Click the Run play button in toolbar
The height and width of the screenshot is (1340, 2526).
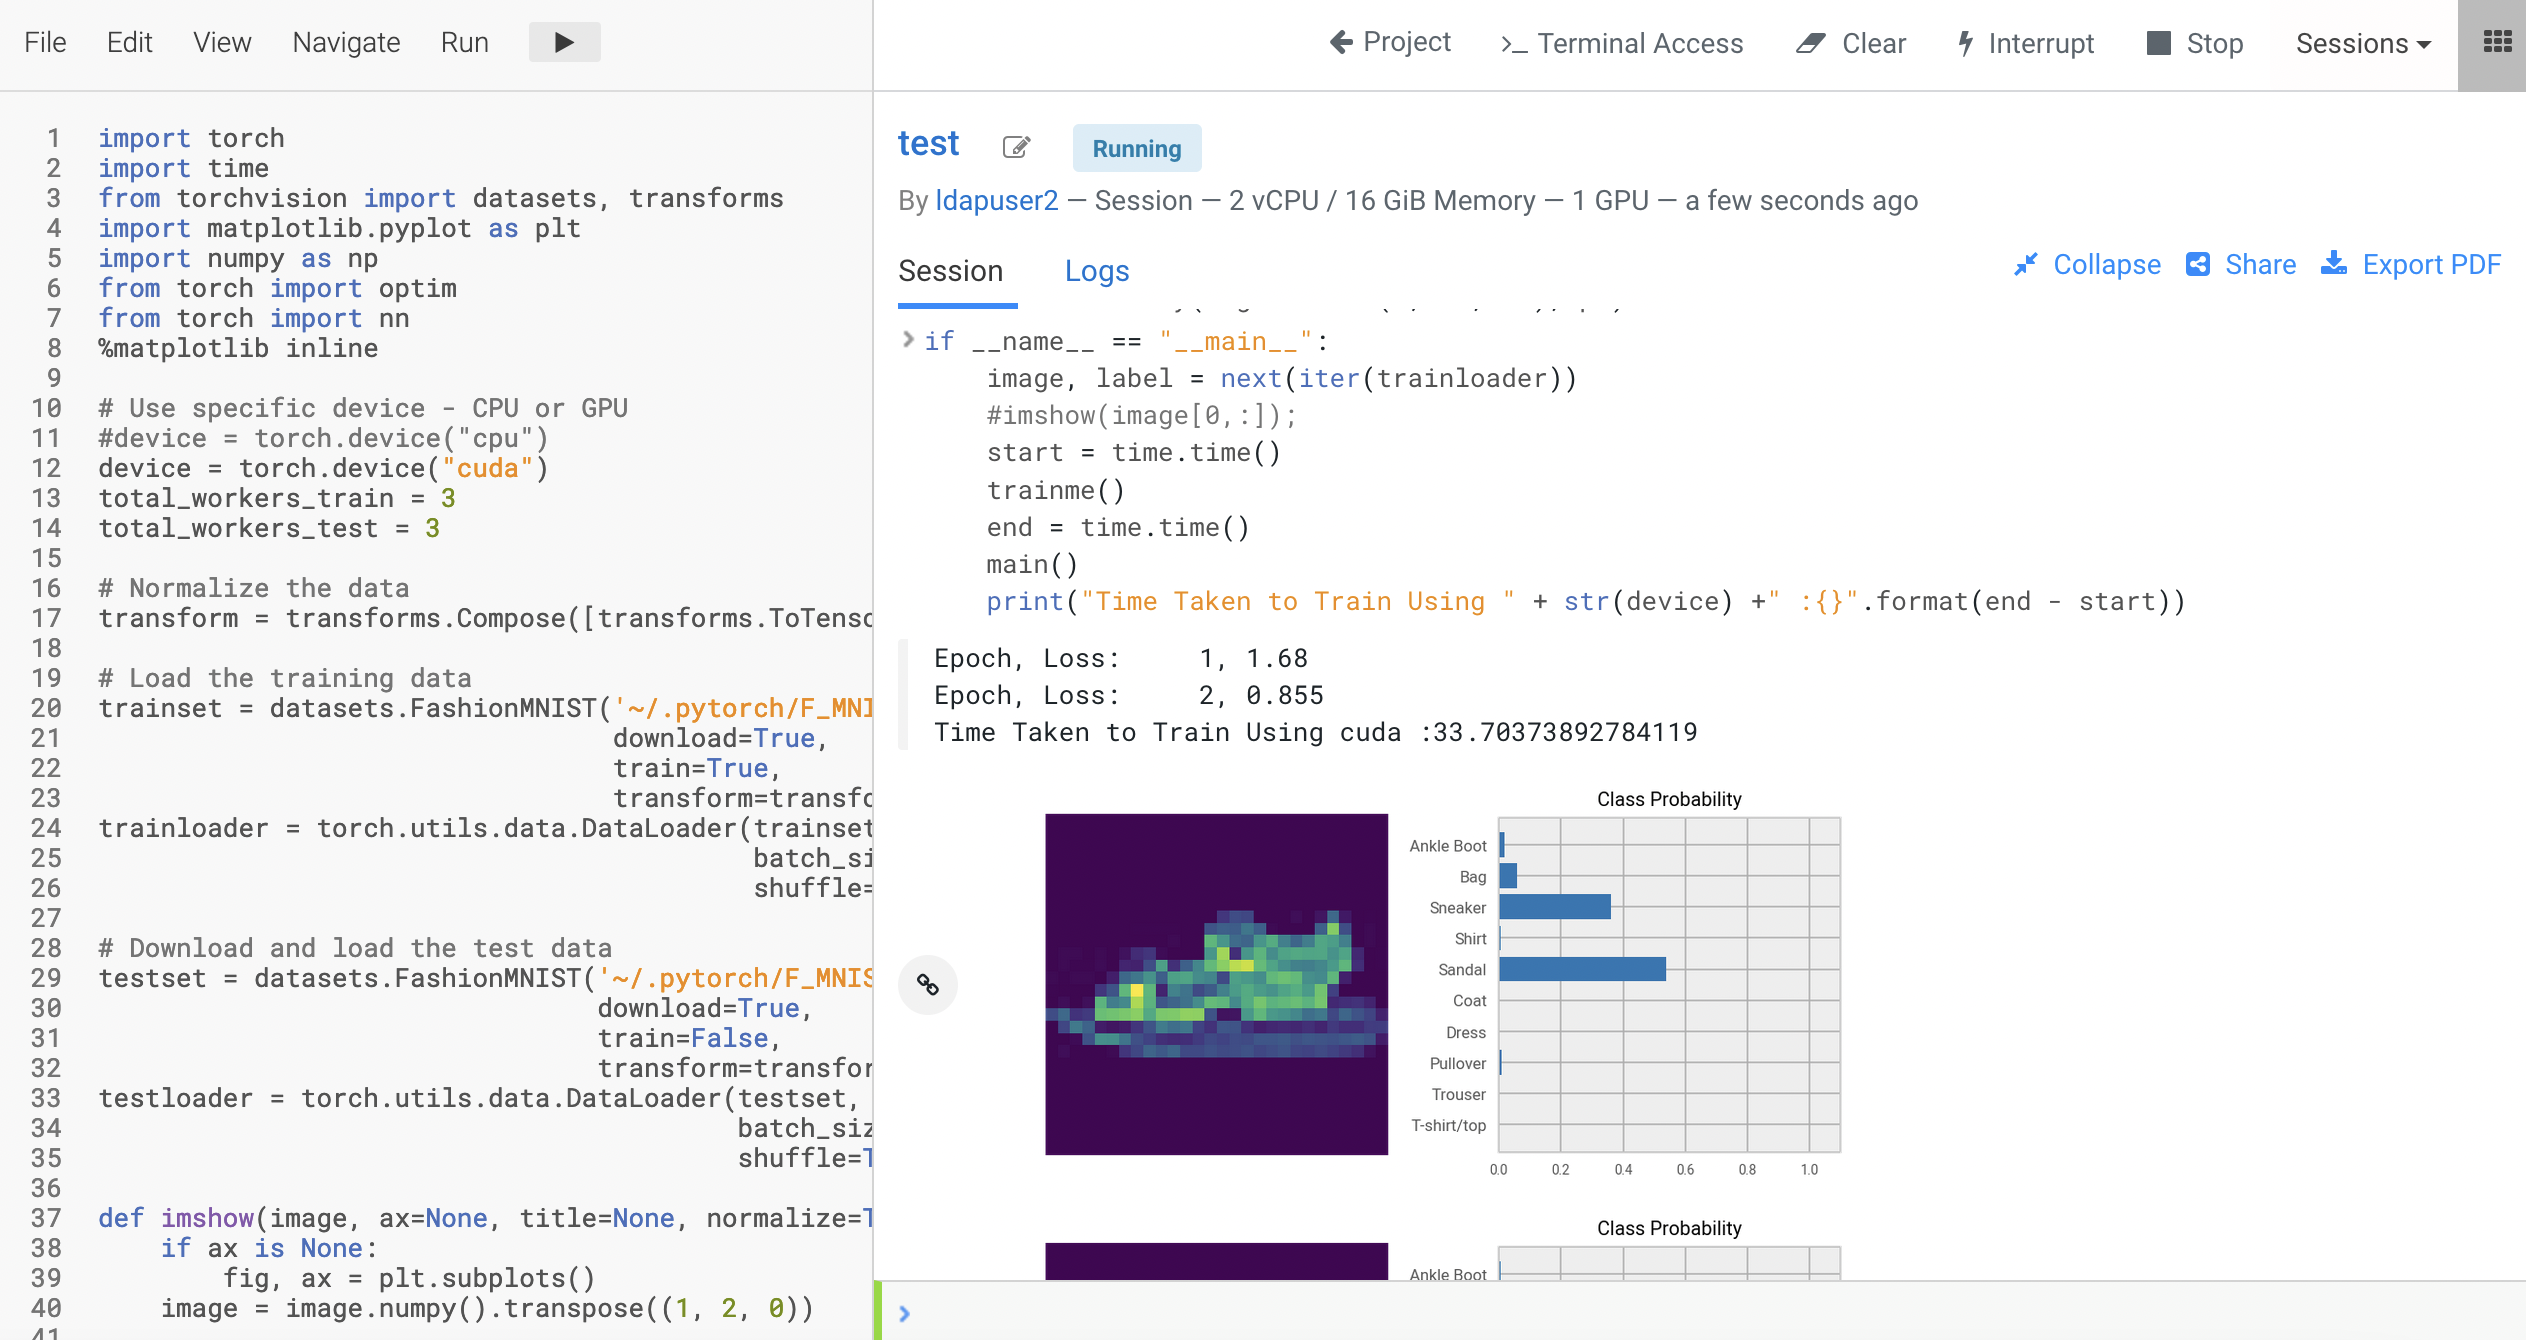coord(564,42)
